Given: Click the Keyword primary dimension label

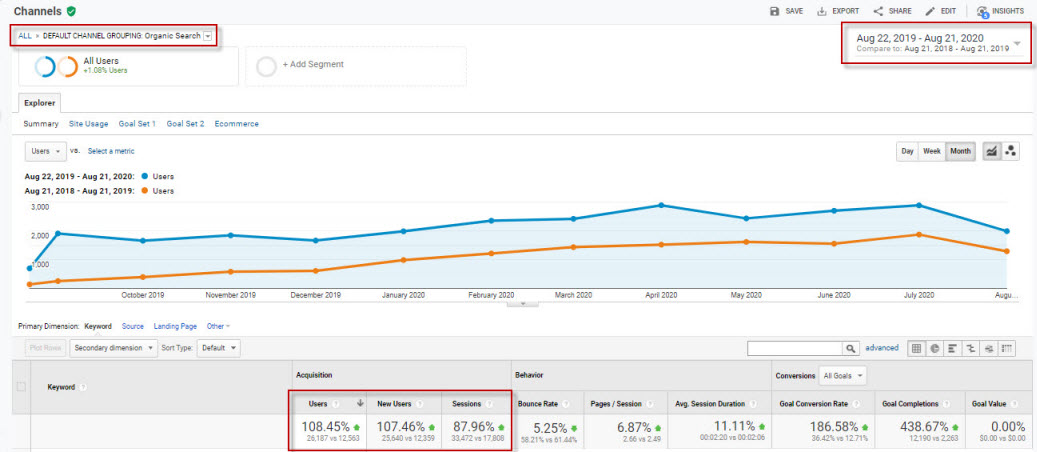Looking at the screenshot, I should click(98, 326).
